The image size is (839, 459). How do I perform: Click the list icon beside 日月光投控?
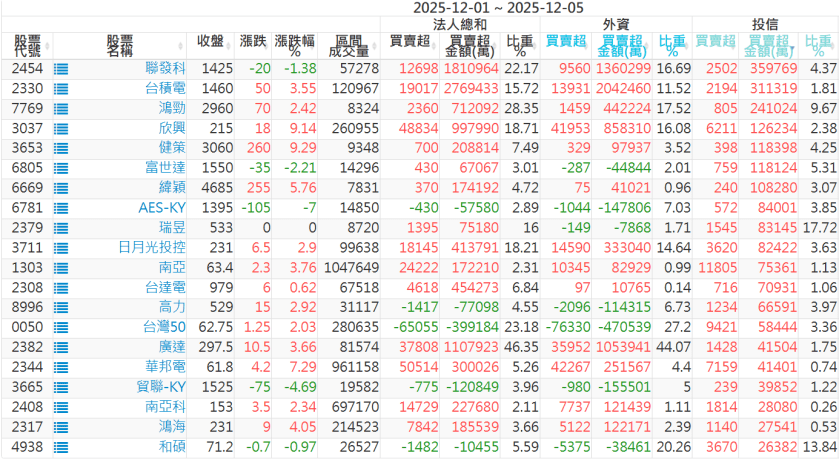pyautogui.click(x=61, y=247)
